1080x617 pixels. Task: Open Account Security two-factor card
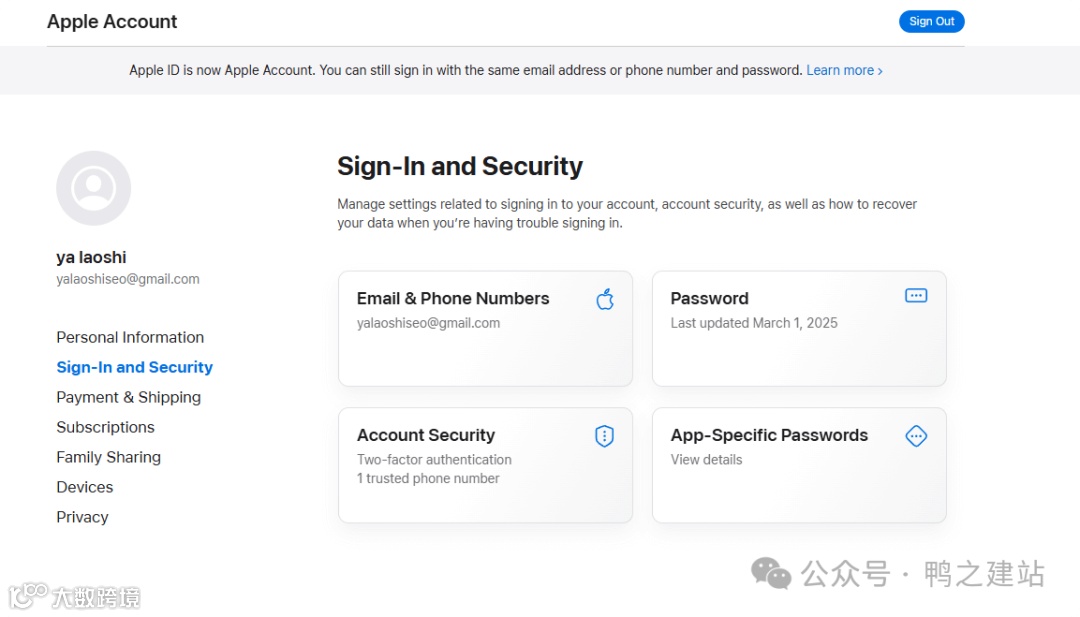point(485,465)
